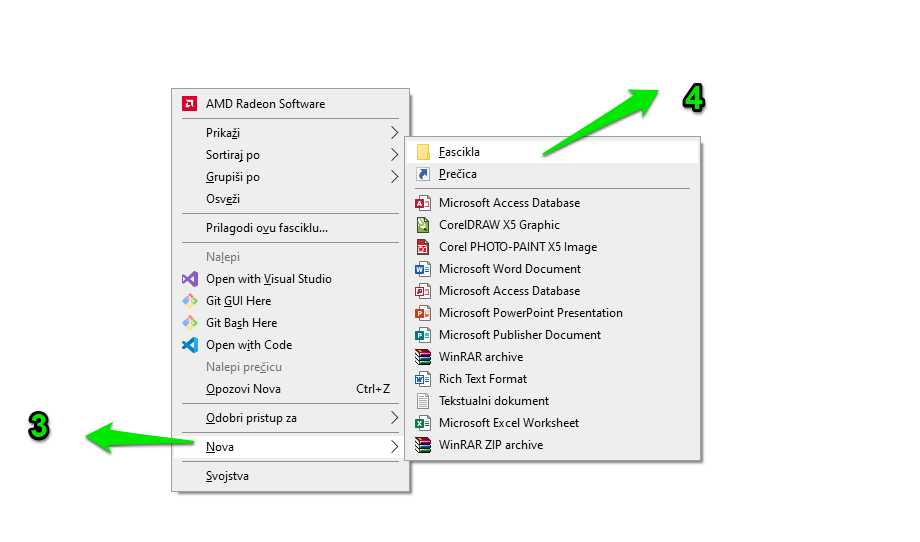Click the WinRAR archive icon
The image size is (920, 542).
pos(423,357)
